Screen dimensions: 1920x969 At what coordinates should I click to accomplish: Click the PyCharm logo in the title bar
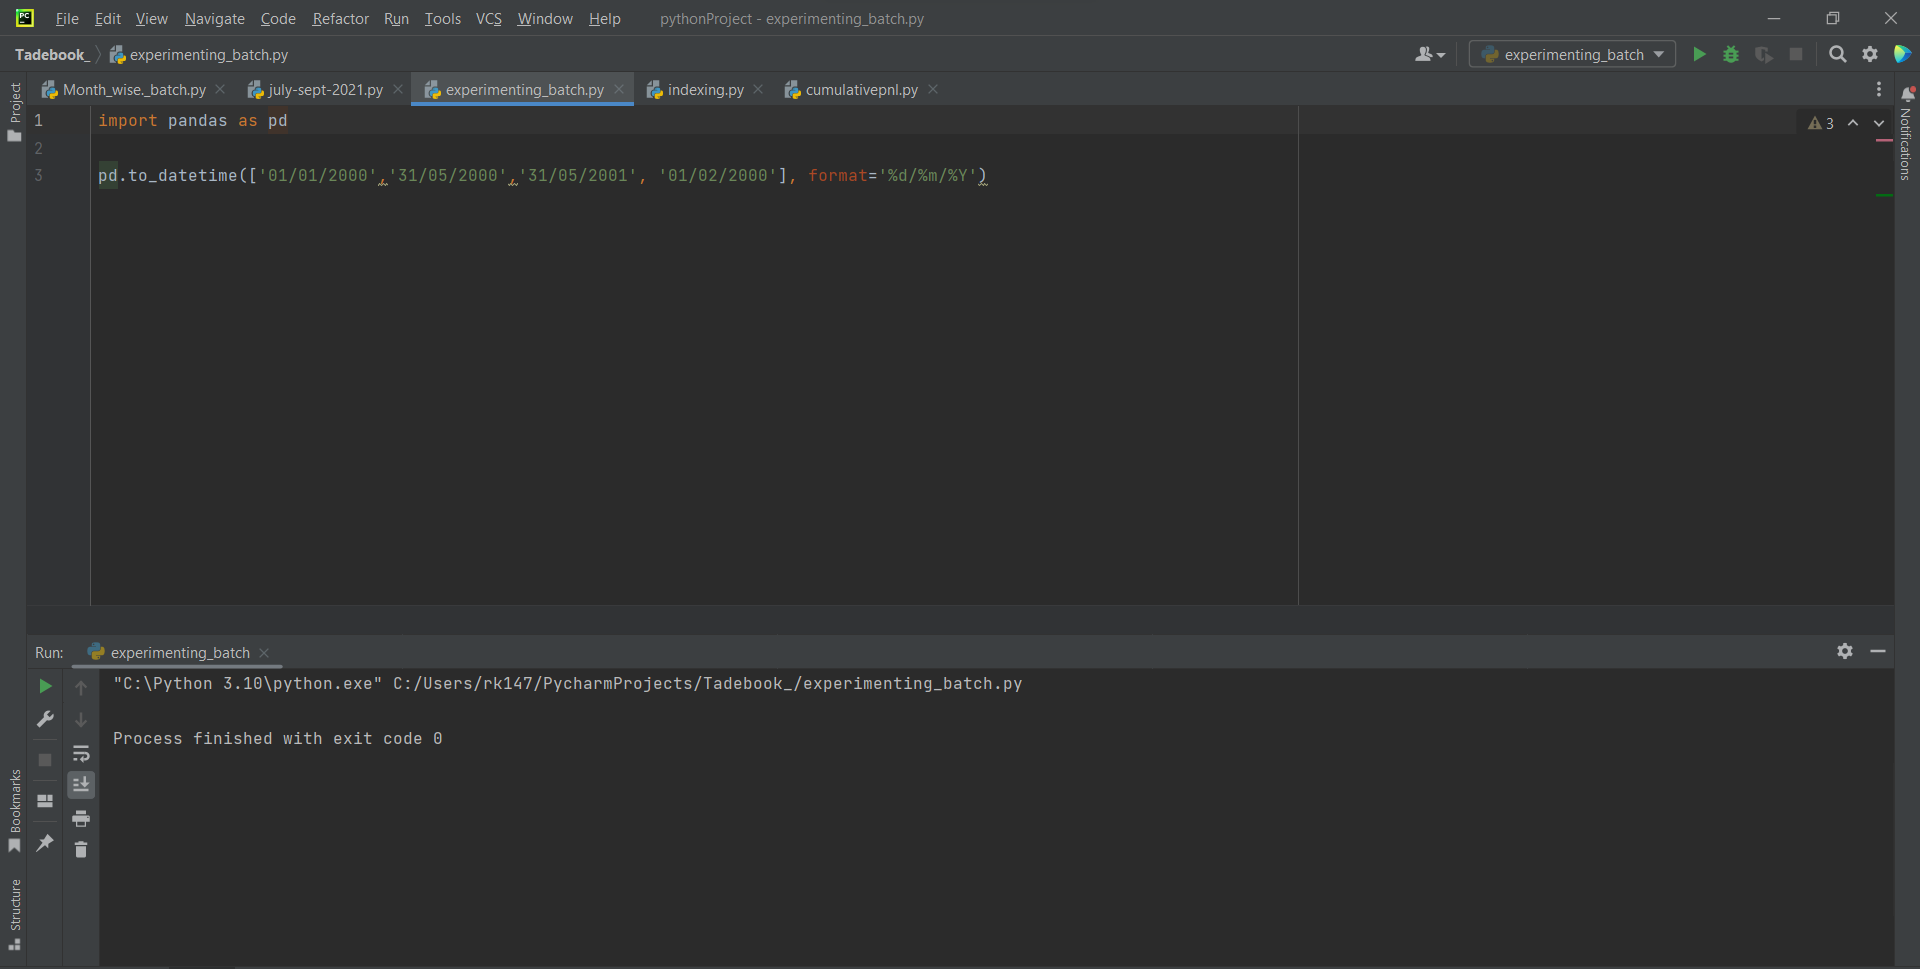click(24, 18)
